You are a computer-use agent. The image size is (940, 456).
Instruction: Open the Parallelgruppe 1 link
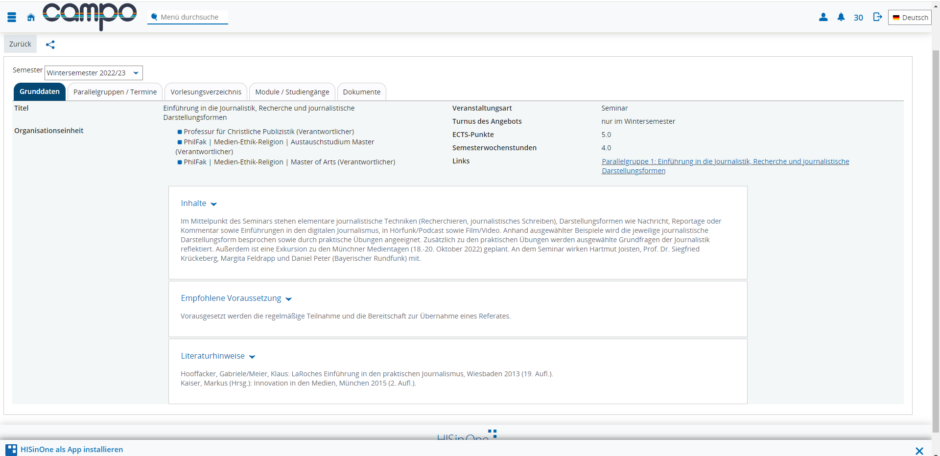point(724,161)
